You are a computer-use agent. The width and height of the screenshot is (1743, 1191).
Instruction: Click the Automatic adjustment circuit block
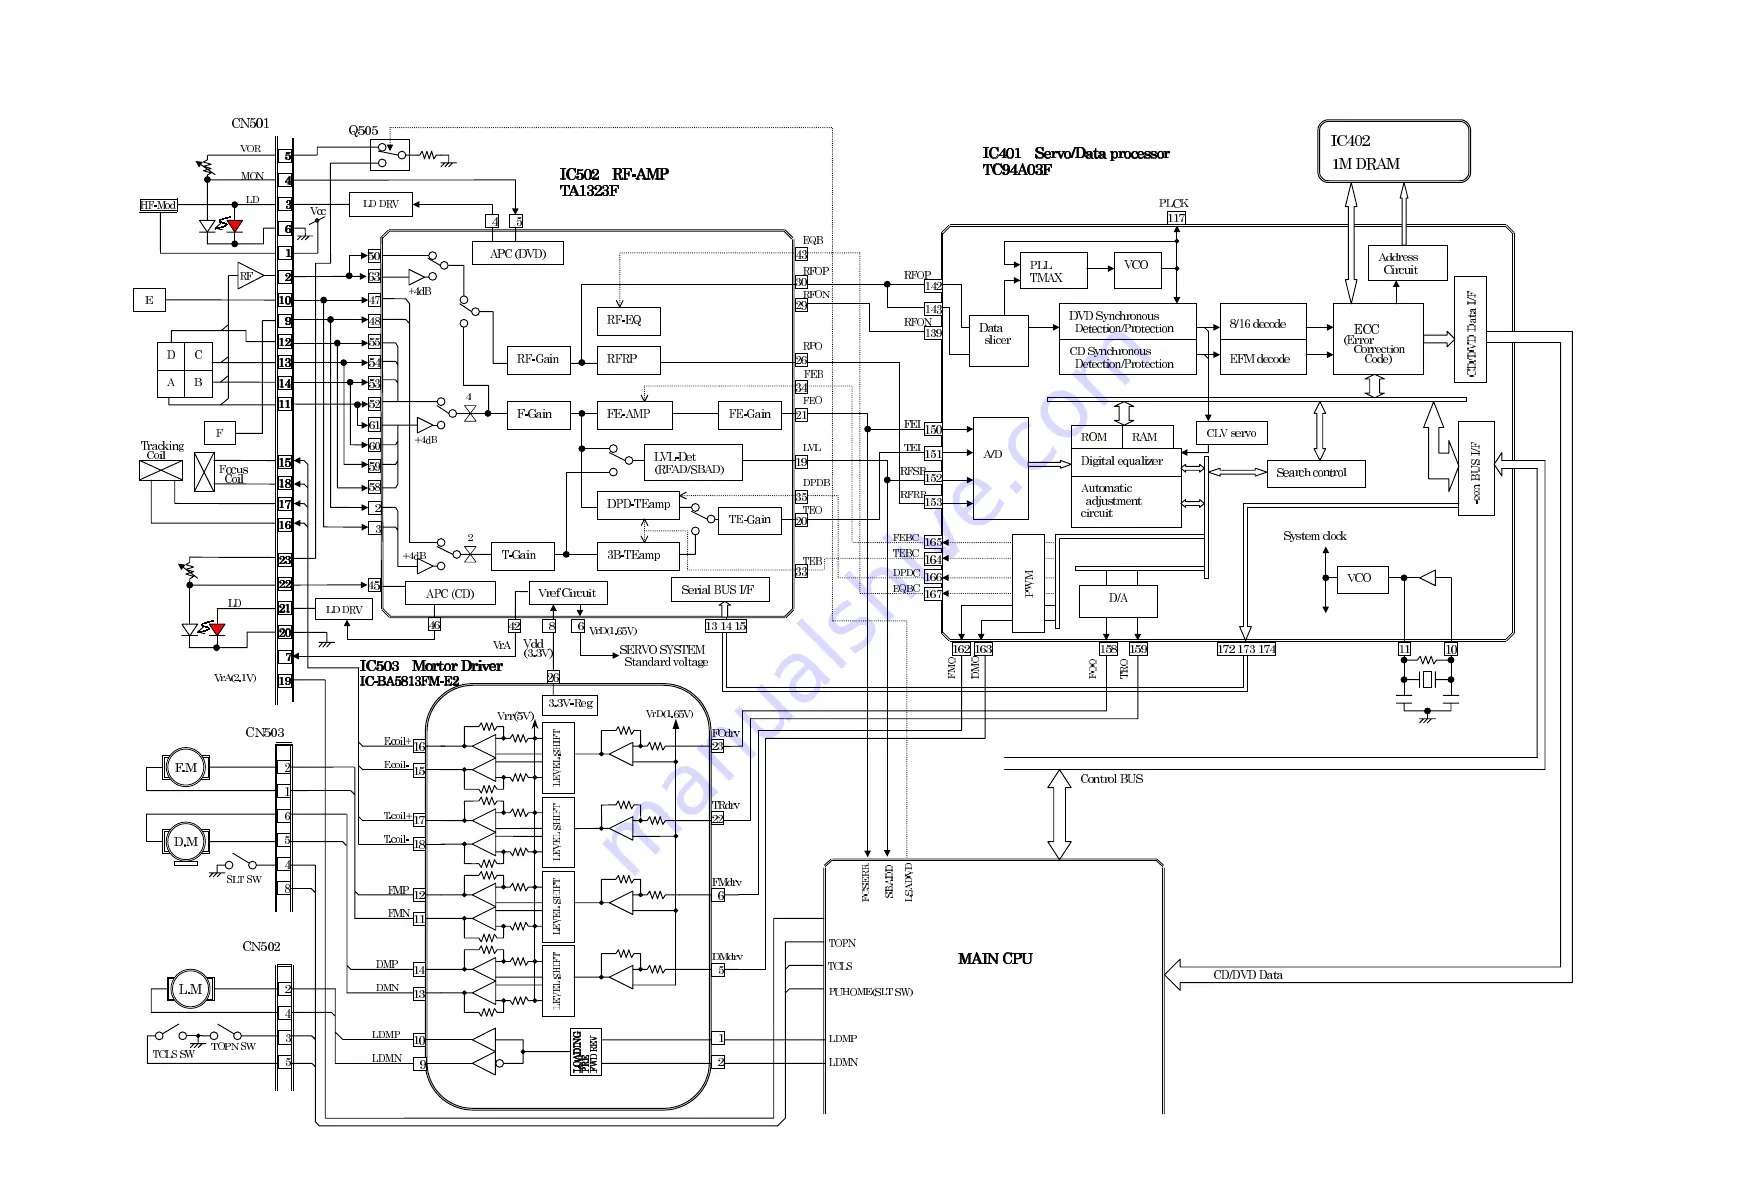[1127, 501]
